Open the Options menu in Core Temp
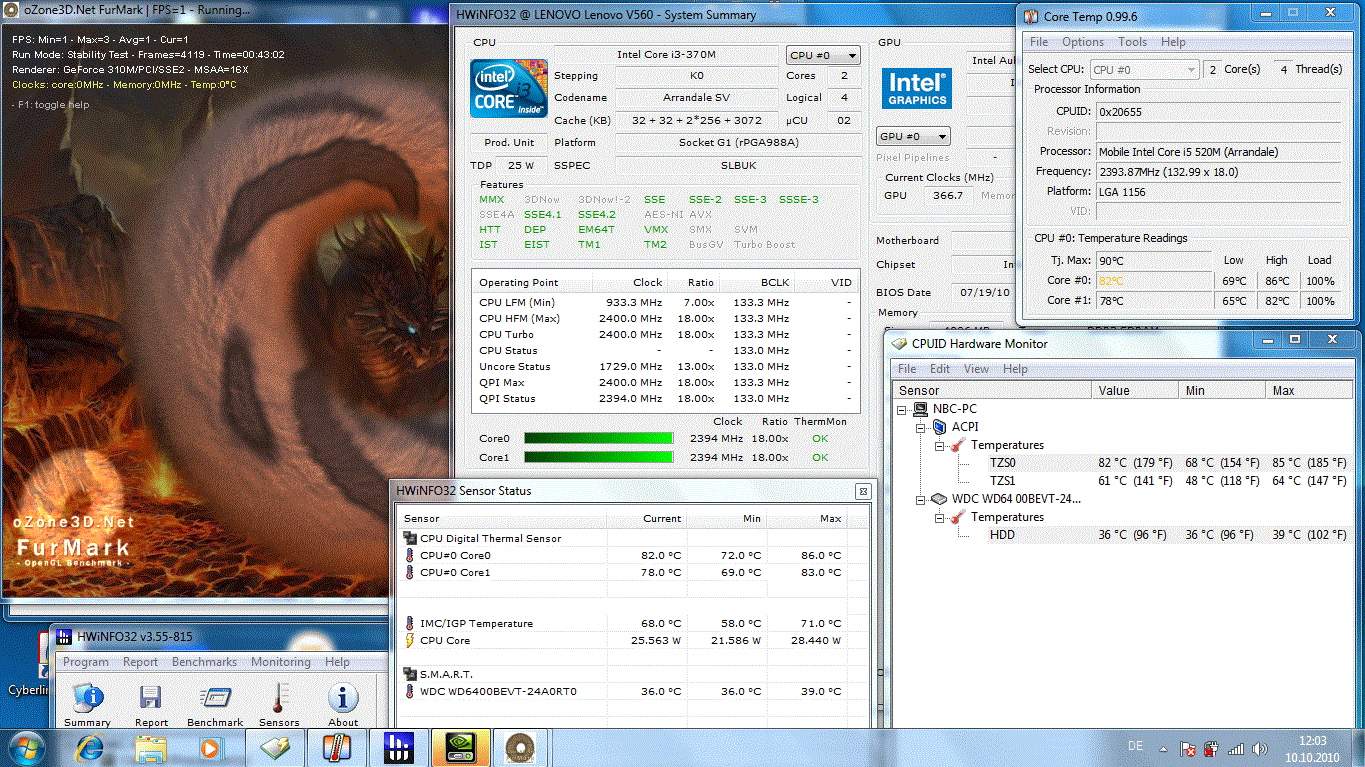The width and height of the screenshot is (1365, 767). (1083, 42)
